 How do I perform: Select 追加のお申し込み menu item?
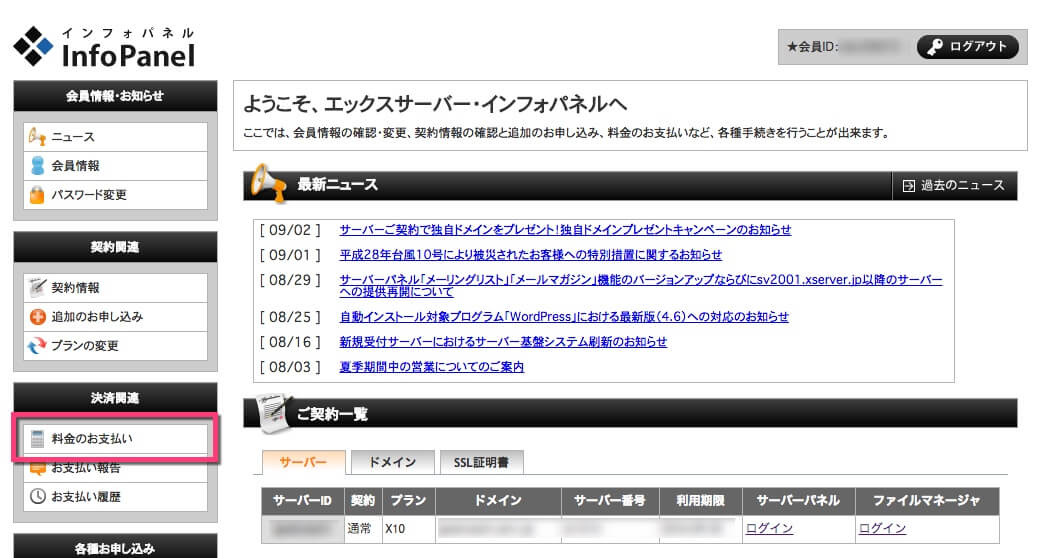[x=115, y=316]
